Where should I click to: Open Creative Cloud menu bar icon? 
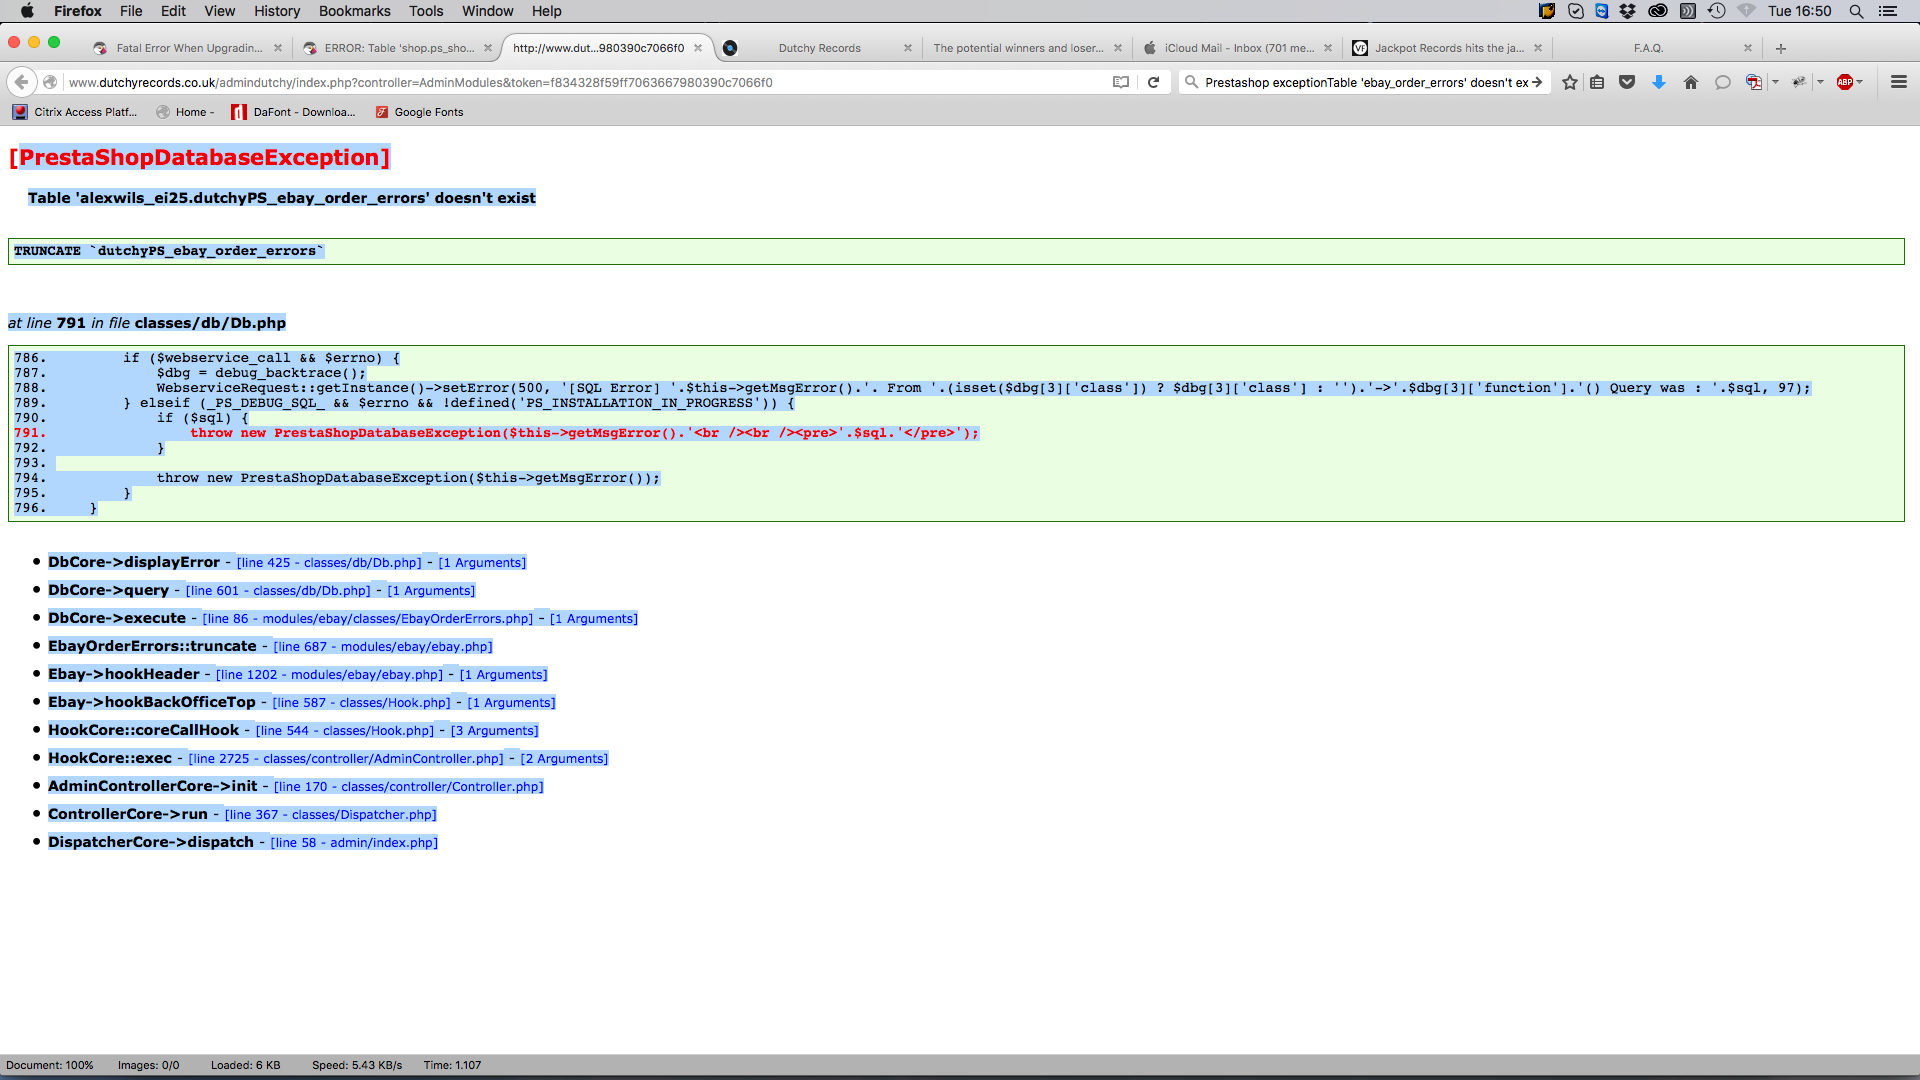(1658, 11)
